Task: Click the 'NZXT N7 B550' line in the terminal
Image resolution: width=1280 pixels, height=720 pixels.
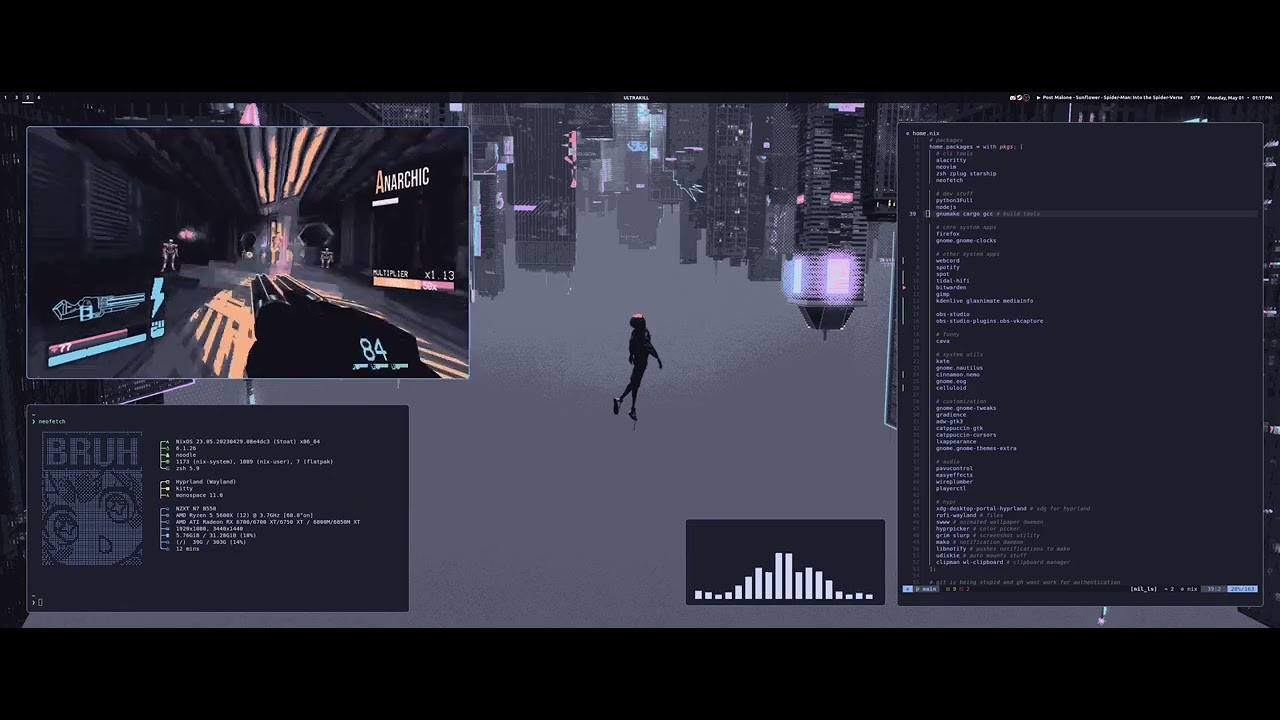Action: (x=195, y=509)
